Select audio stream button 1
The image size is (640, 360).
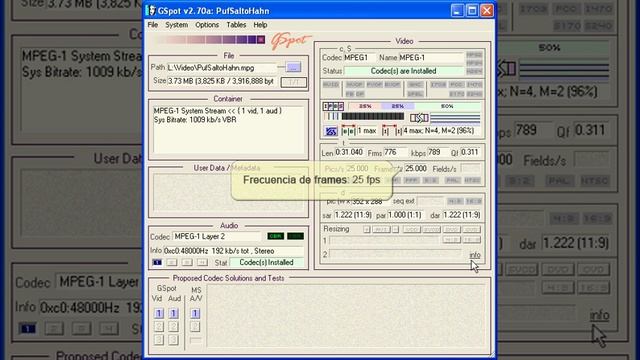(x=157, y=262)
